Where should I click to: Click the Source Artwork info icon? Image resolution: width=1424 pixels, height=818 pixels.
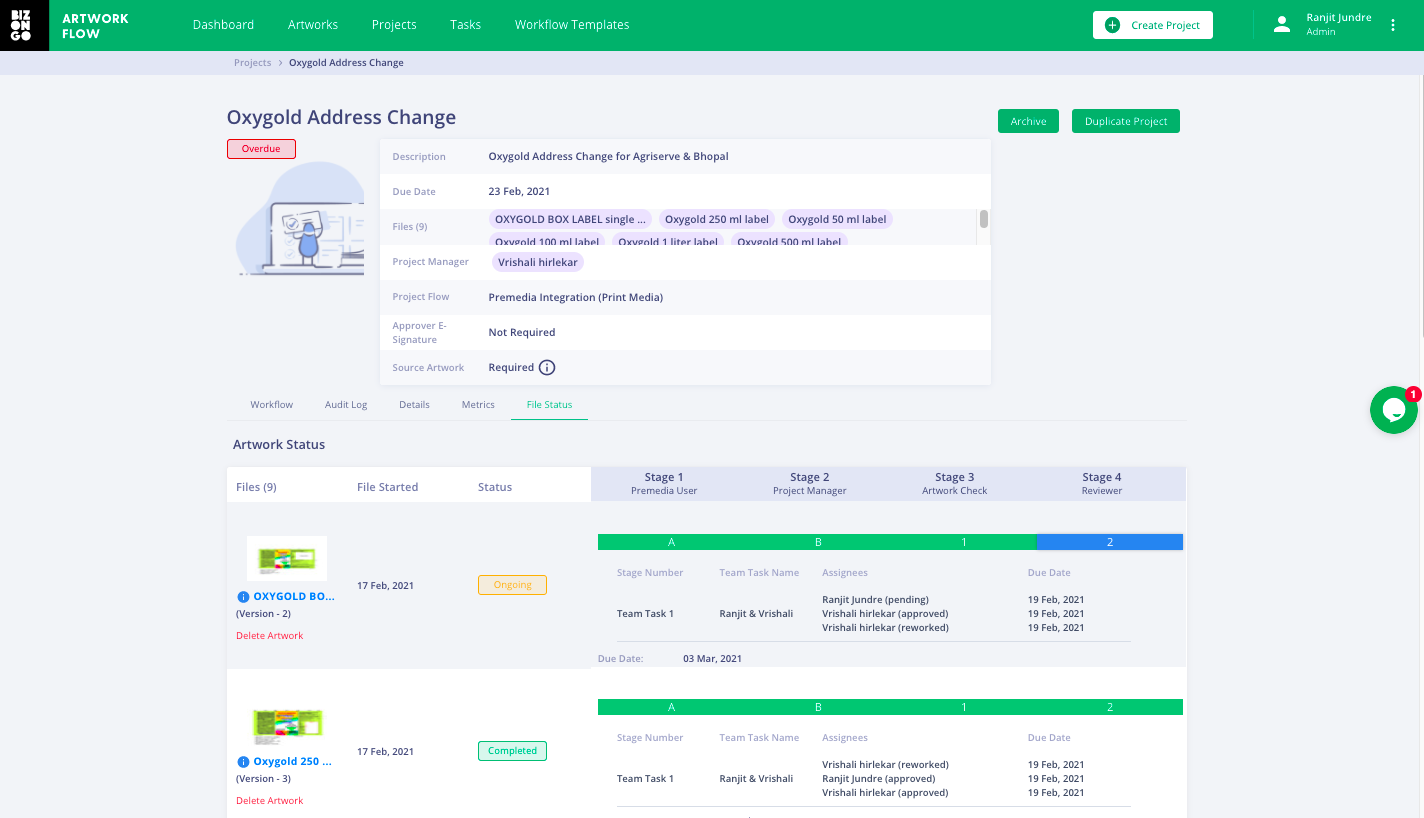click(547, 367)
